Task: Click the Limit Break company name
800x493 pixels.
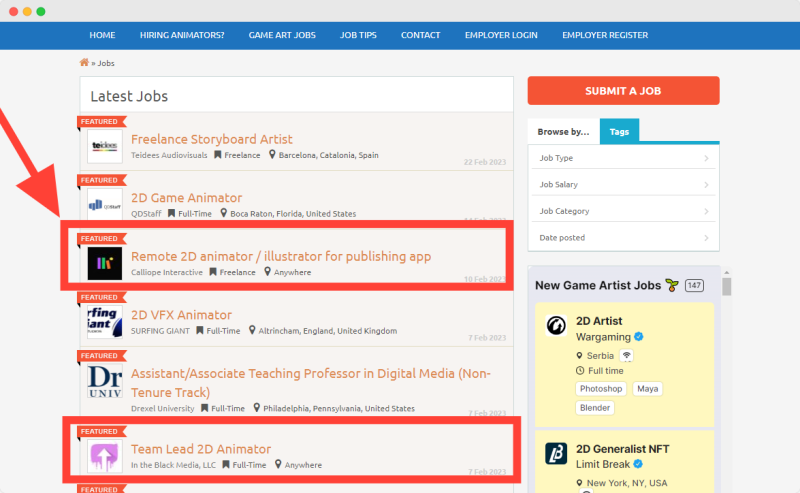Action: click(x=603, y=464)
